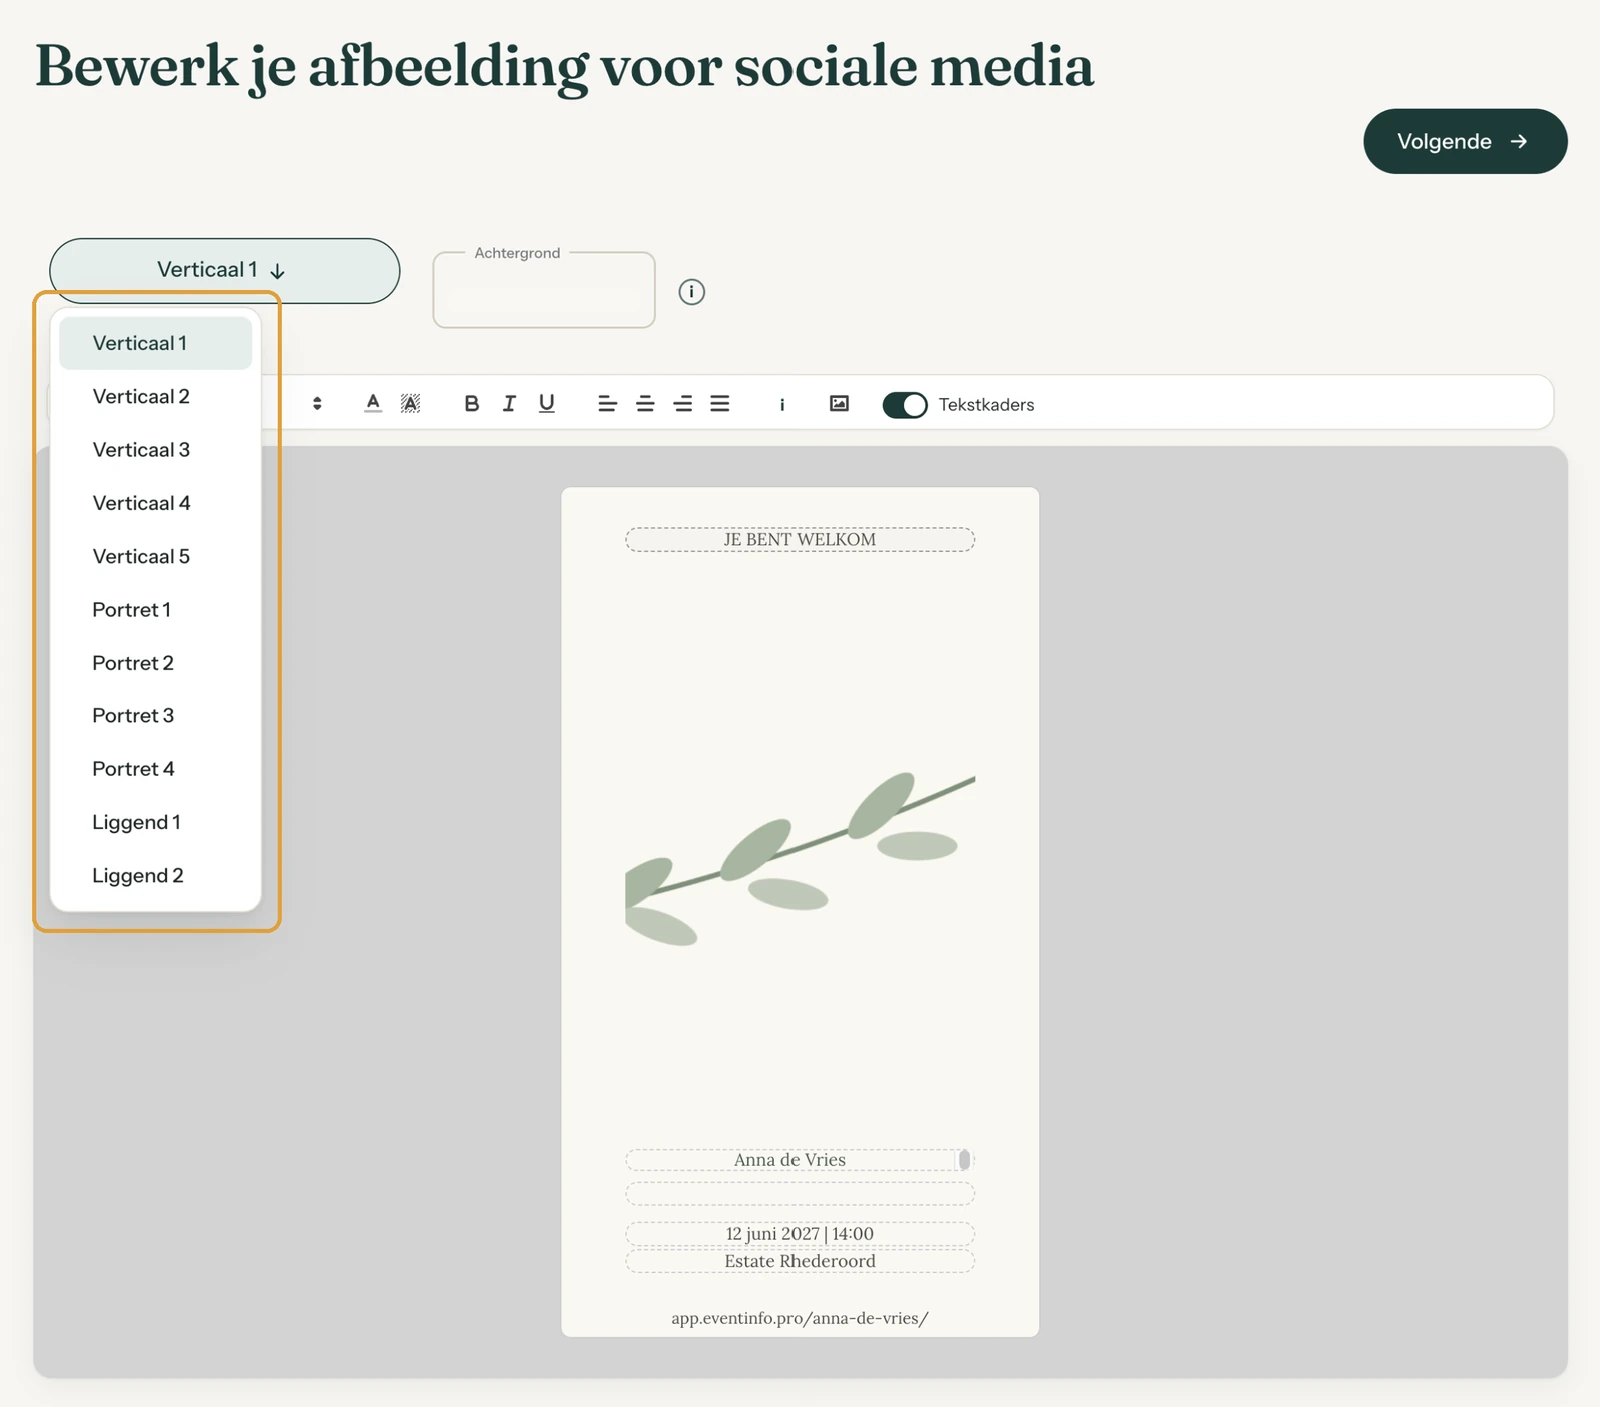Screen dimensions: 1600x1407
Task: Choose the Verticaal 4 layout
Action: (155, 503)
